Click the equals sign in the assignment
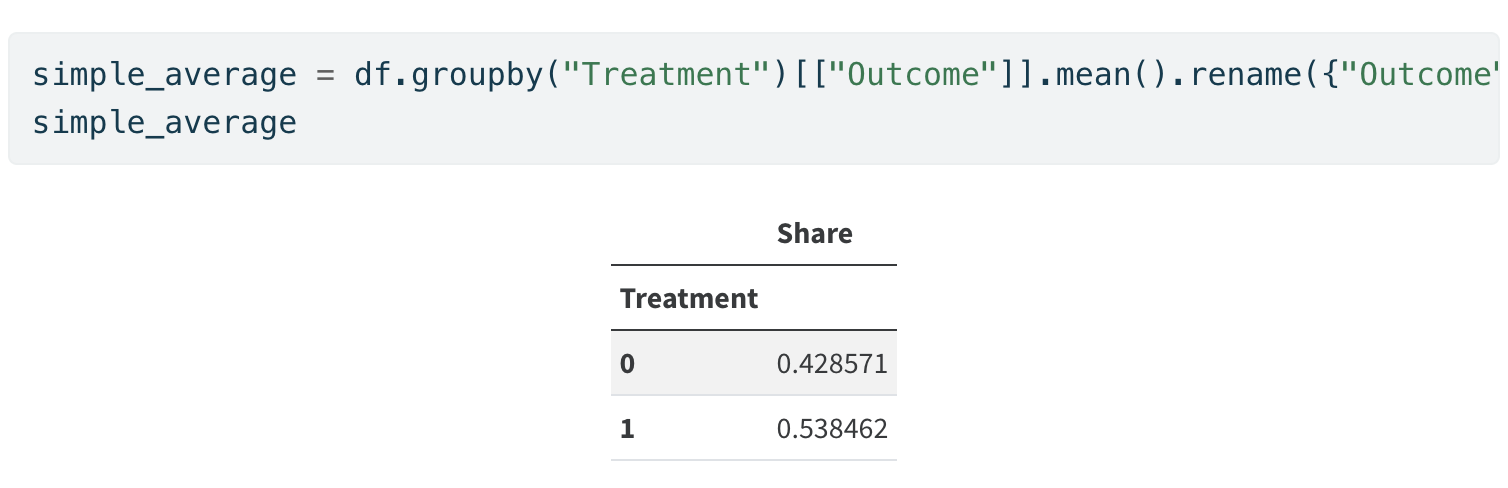 click(325, 76)
